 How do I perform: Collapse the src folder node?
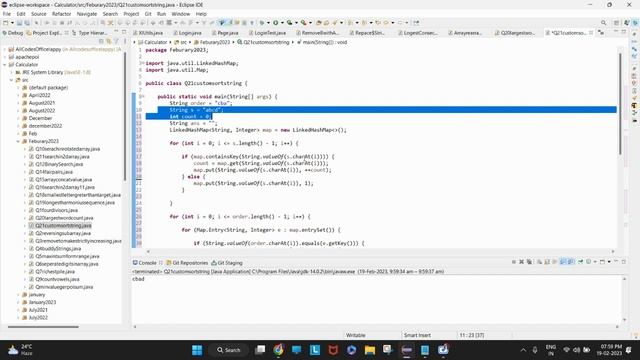click(x=11, y=80)
